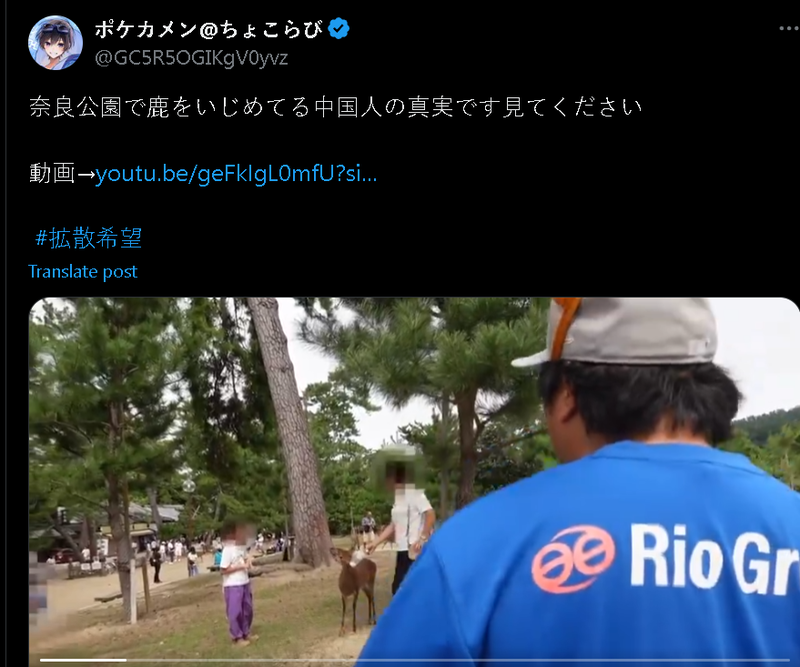Open the @GC5R5OGIKgV0yvz handle

point(191,58)
